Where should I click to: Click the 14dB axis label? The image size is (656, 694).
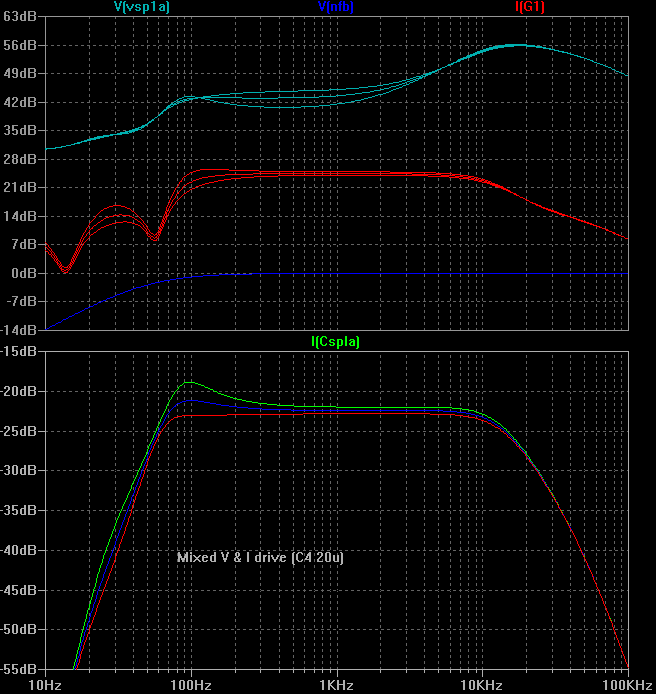click(x=19, y=216)
